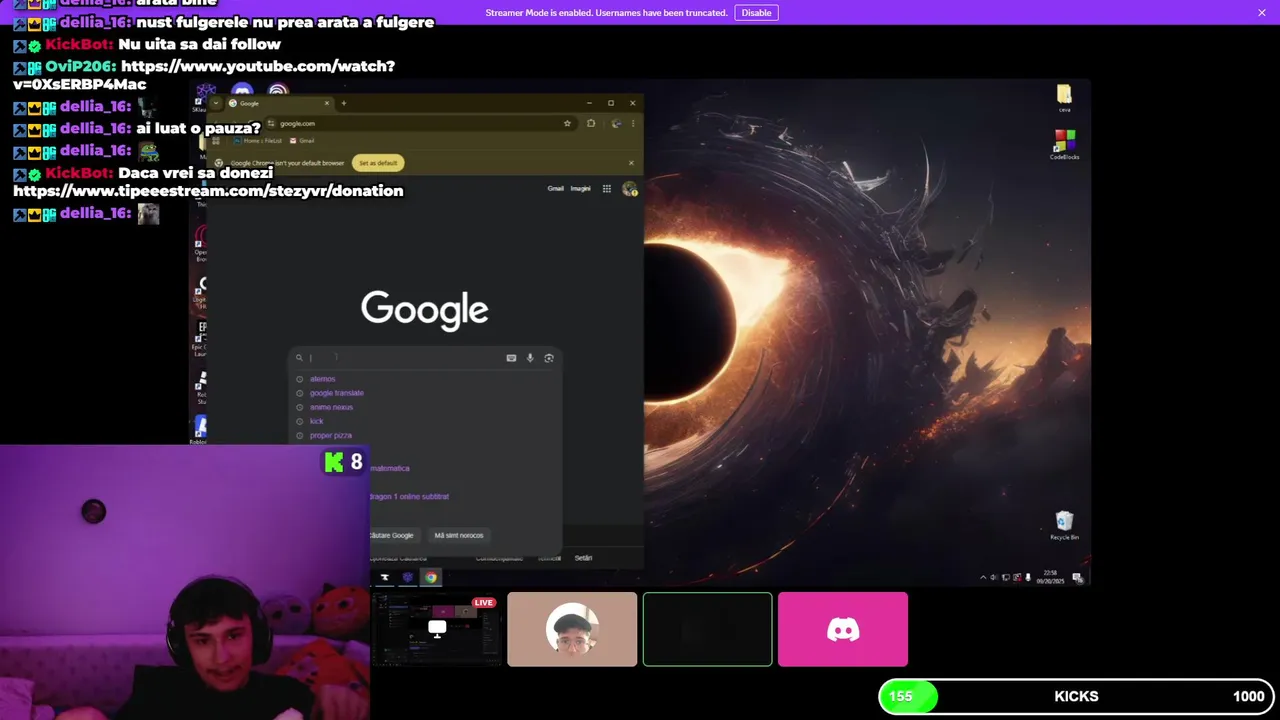The width and height of the screenshot is (1280, 720).
Task: Open a new Chrome tab
Action: point(343,103)
